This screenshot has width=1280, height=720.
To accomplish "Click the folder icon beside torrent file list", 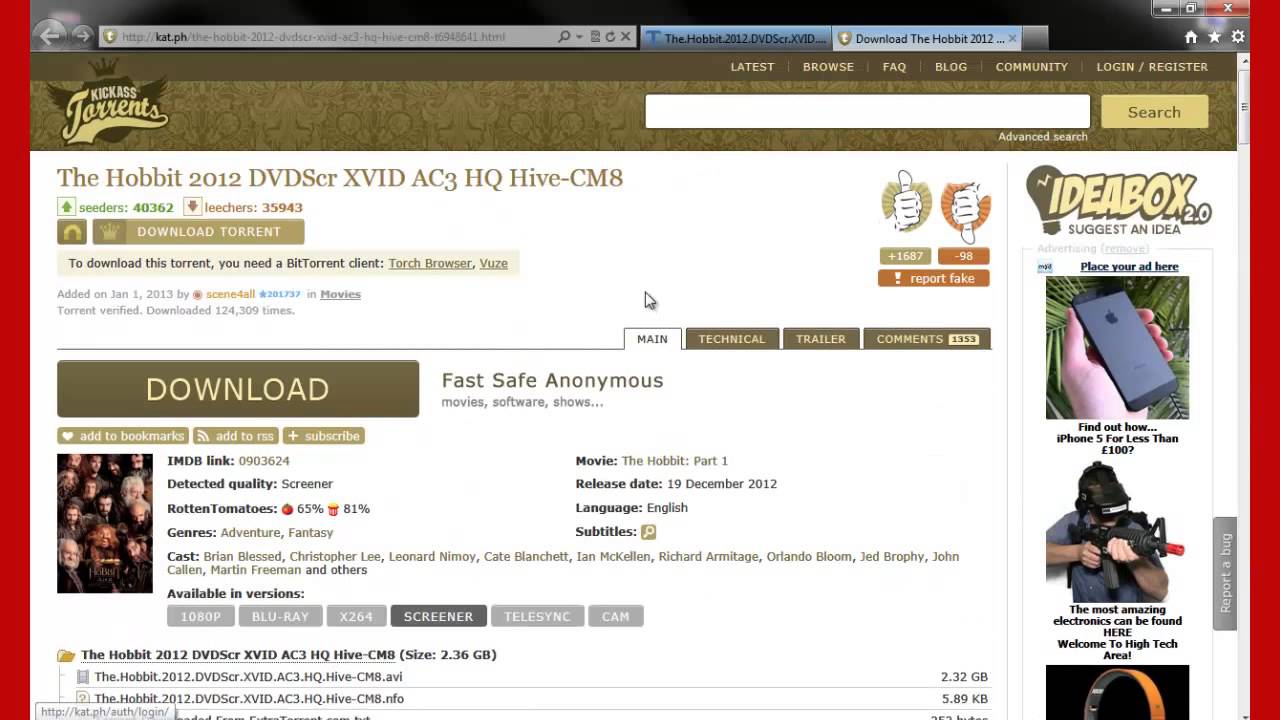I will [66, 656].
